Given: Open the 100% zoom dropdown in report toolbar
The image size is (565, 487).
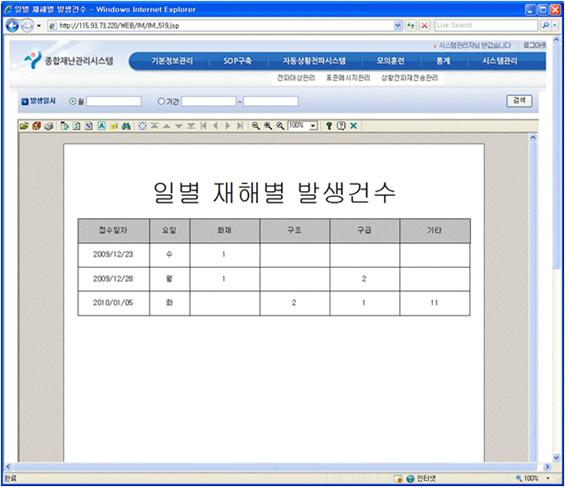Looking at the screenshot, I should (313, 126).
